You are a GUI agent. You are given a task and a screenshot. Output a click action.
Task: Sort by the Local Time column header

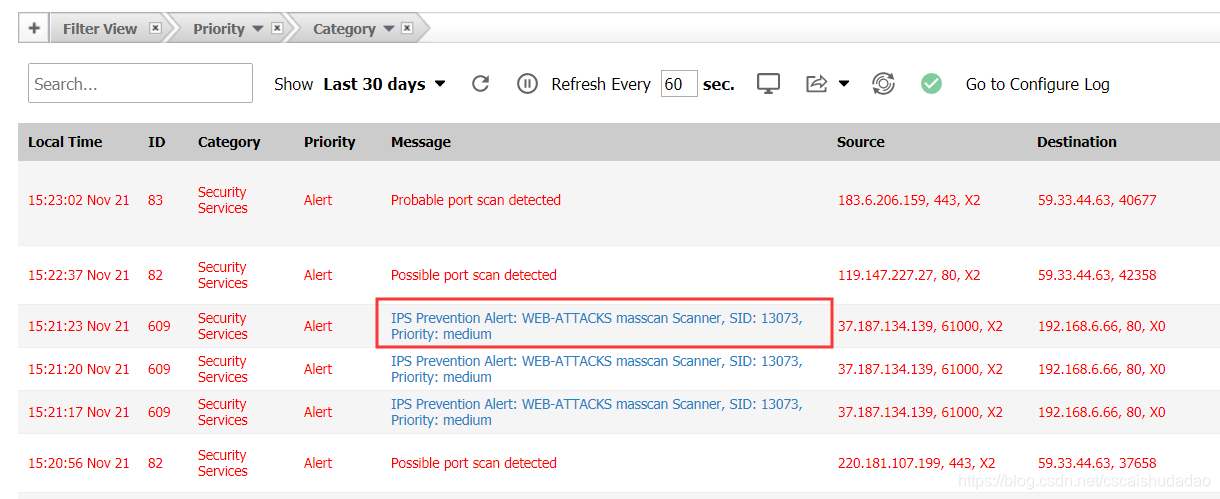(65, 142)
